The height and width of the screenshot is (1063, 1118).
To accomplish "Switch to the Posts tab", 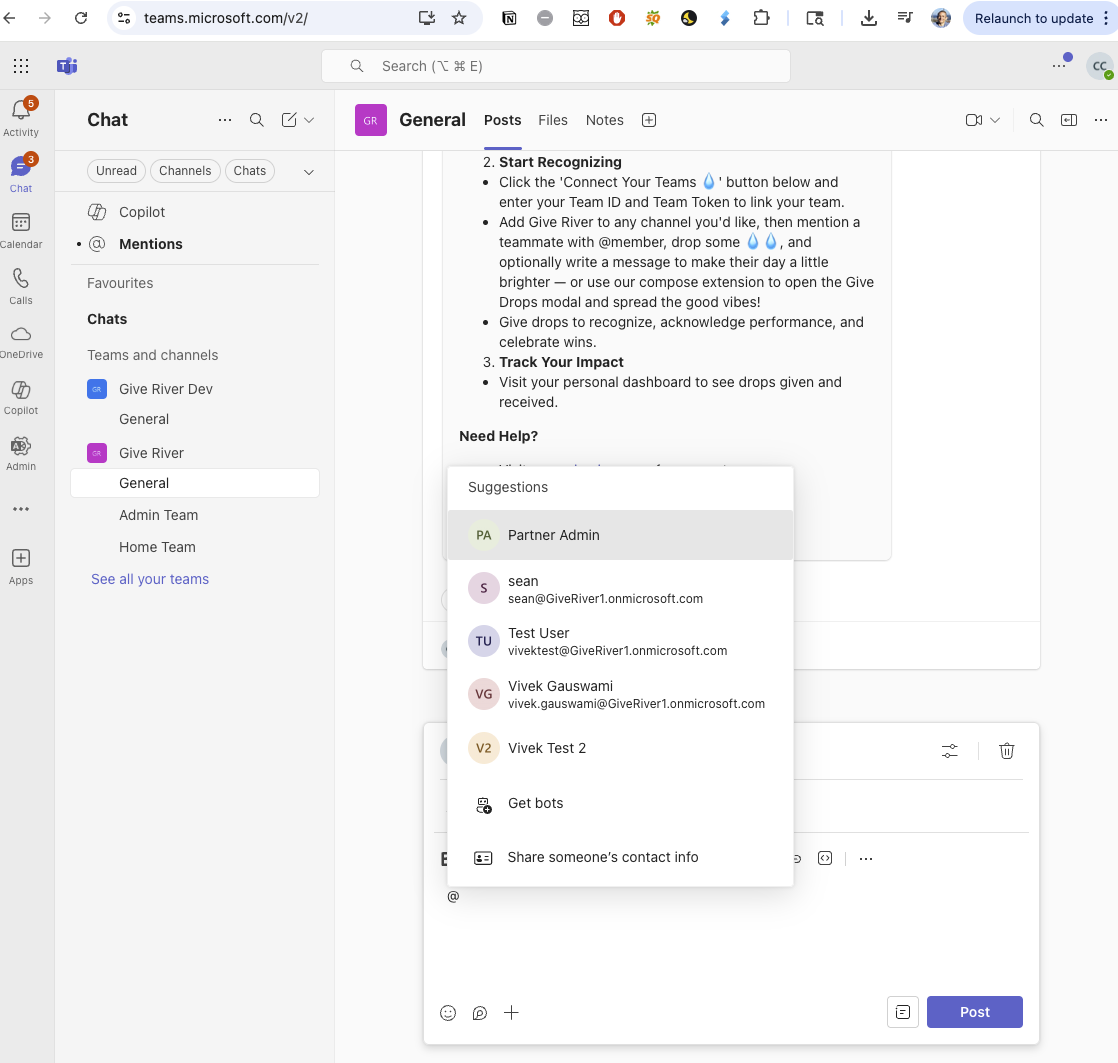I will (503, 120).
